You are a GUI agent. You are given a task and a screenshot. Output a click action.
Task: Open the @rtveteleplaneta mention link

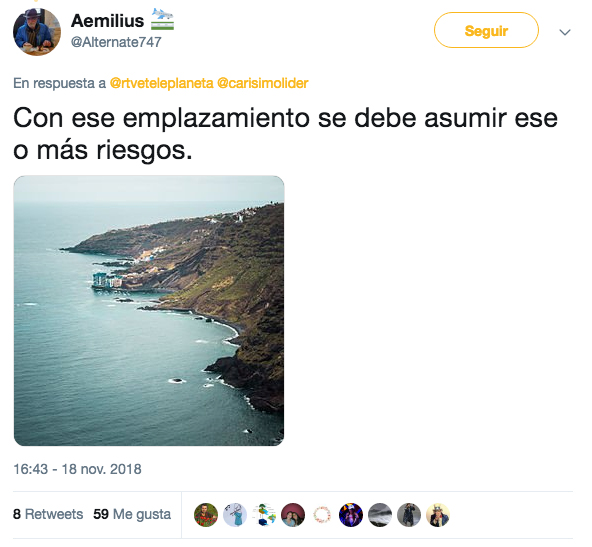coord(161,83)
